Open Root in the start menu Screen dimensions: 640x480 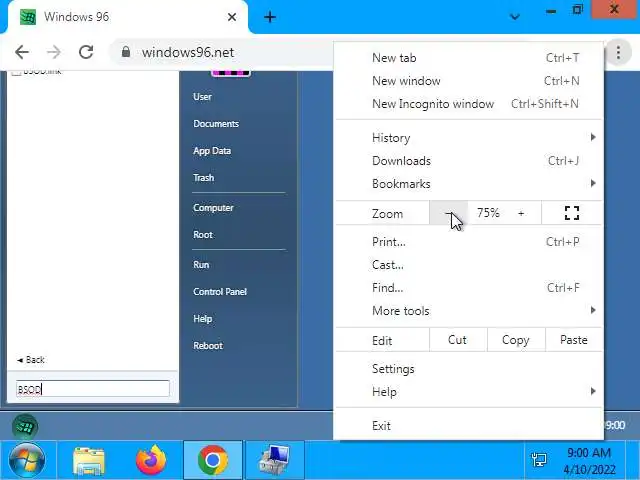203,235
